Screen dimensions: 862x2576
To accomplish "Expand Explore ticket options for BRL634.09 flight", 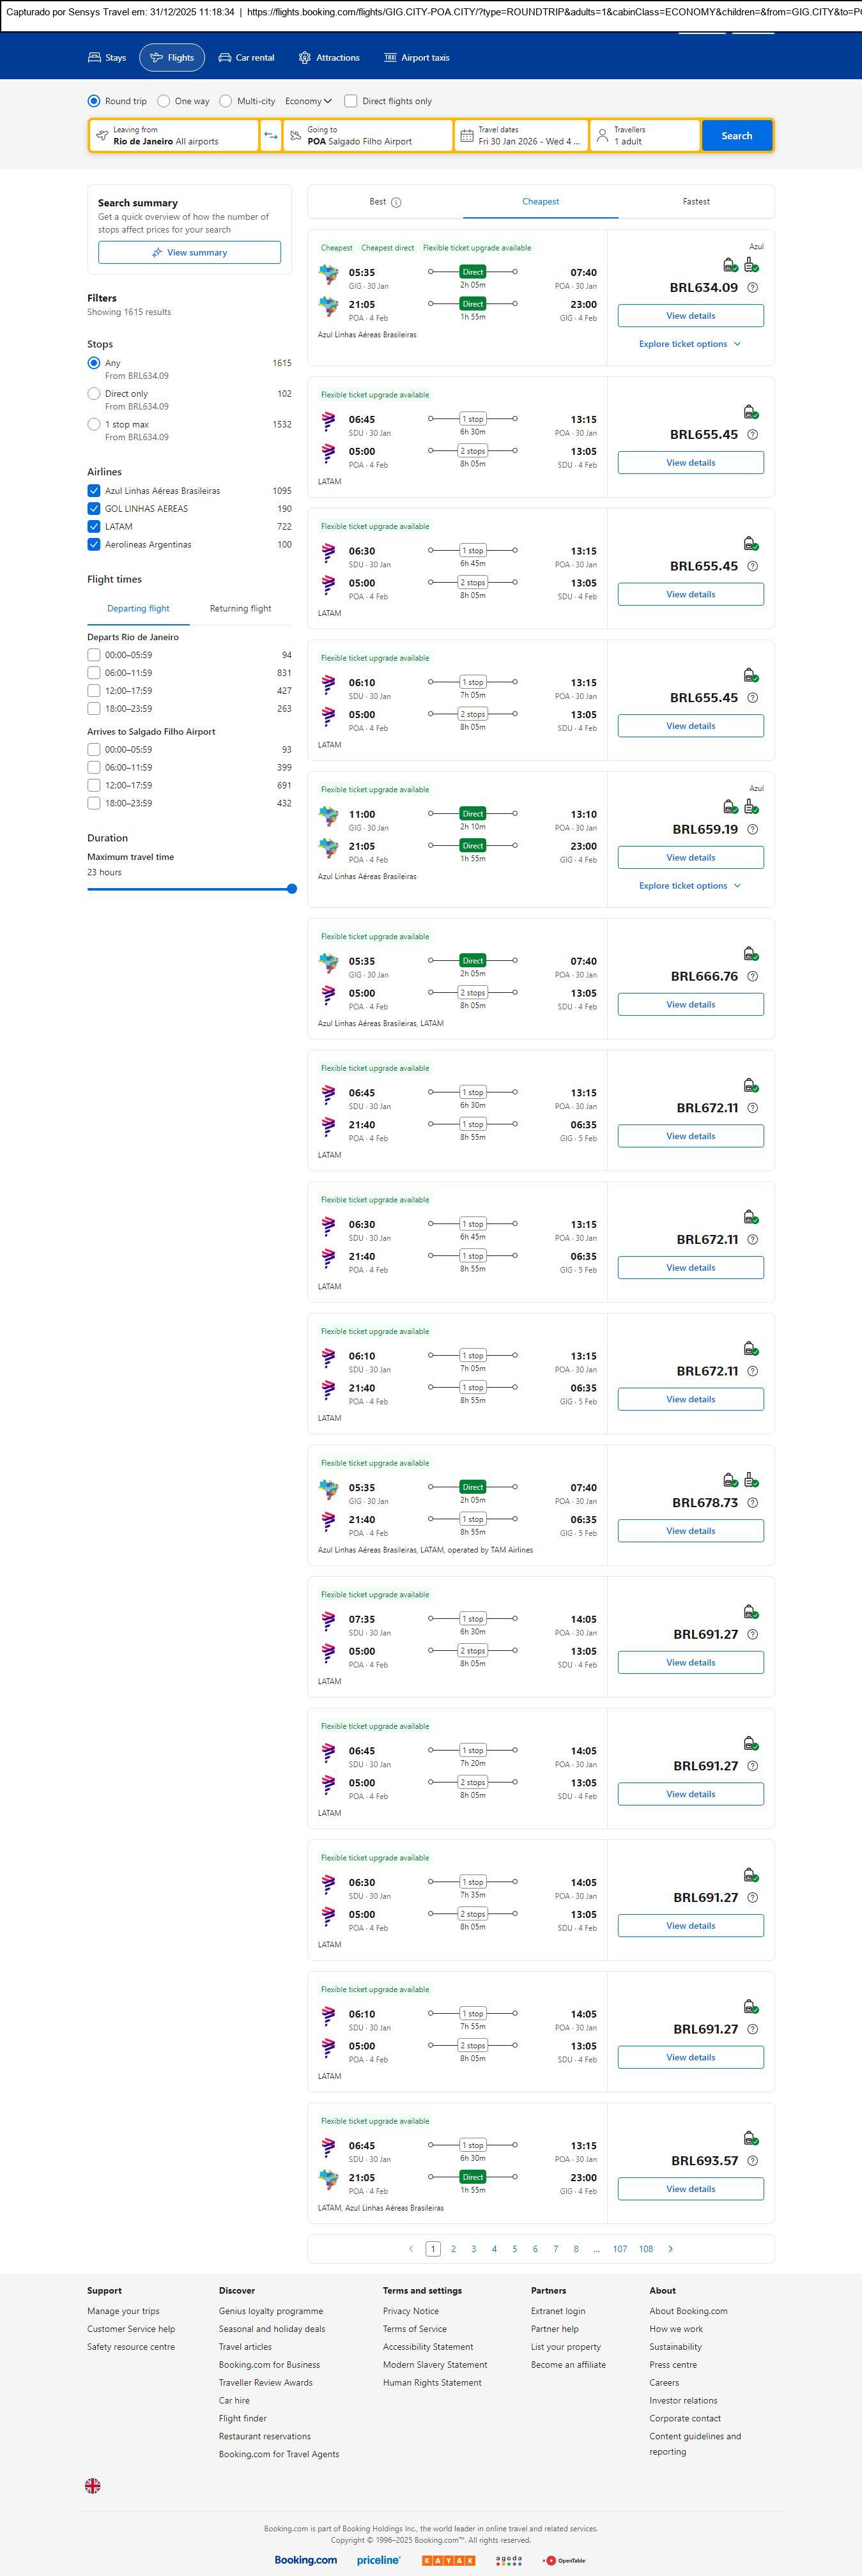I will pos(690,344).
